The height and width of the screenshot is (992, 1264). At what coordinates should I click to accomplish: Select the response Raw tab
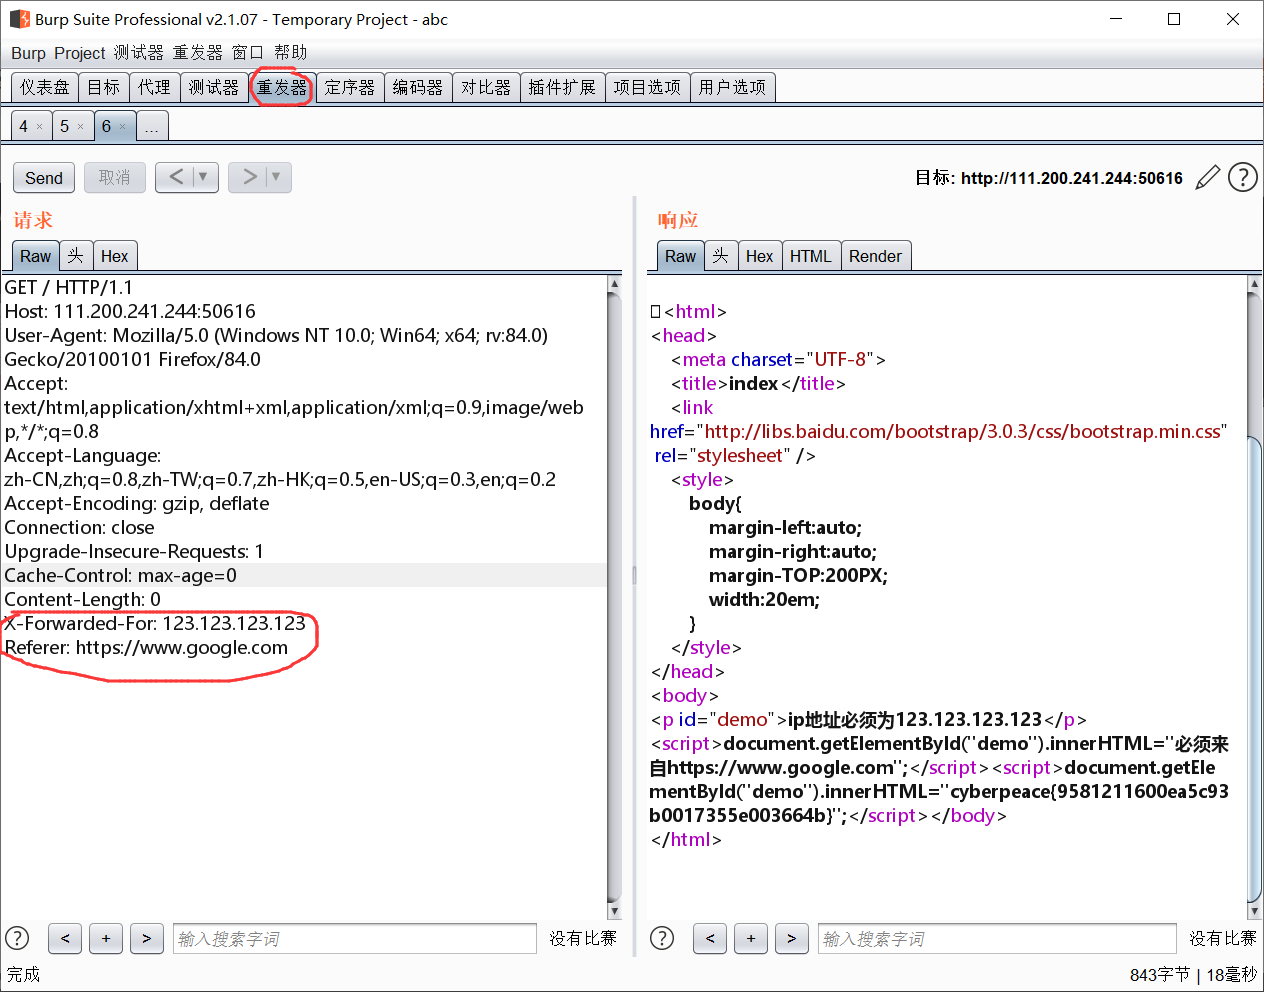coord(681,256)
